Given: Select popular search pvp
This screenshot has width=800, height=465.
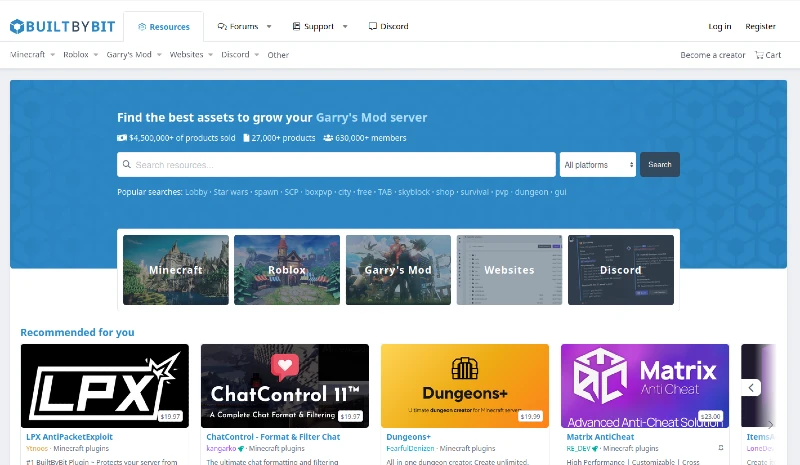Looking at the screenshot, I should [502, 192].
